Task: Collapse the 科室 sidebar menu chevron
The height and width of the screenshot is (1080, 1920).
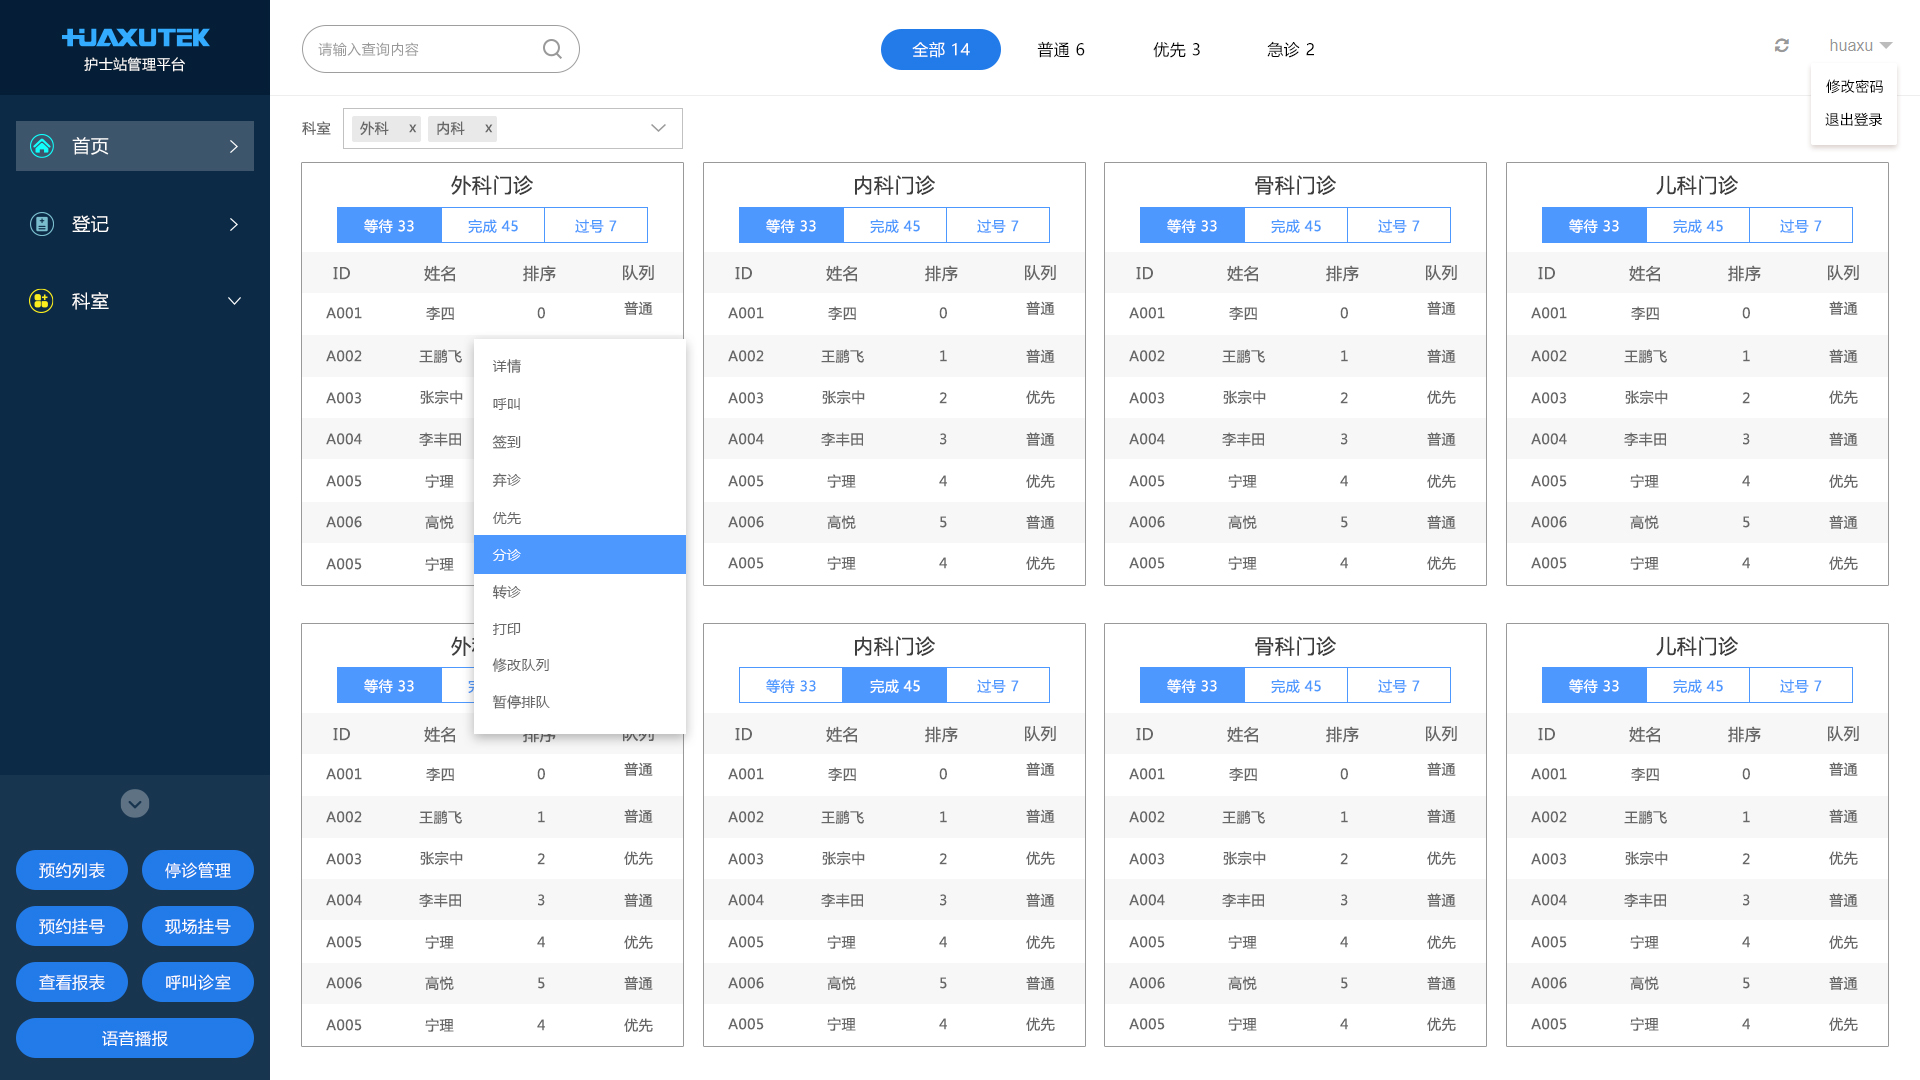Action: (234, 301)
